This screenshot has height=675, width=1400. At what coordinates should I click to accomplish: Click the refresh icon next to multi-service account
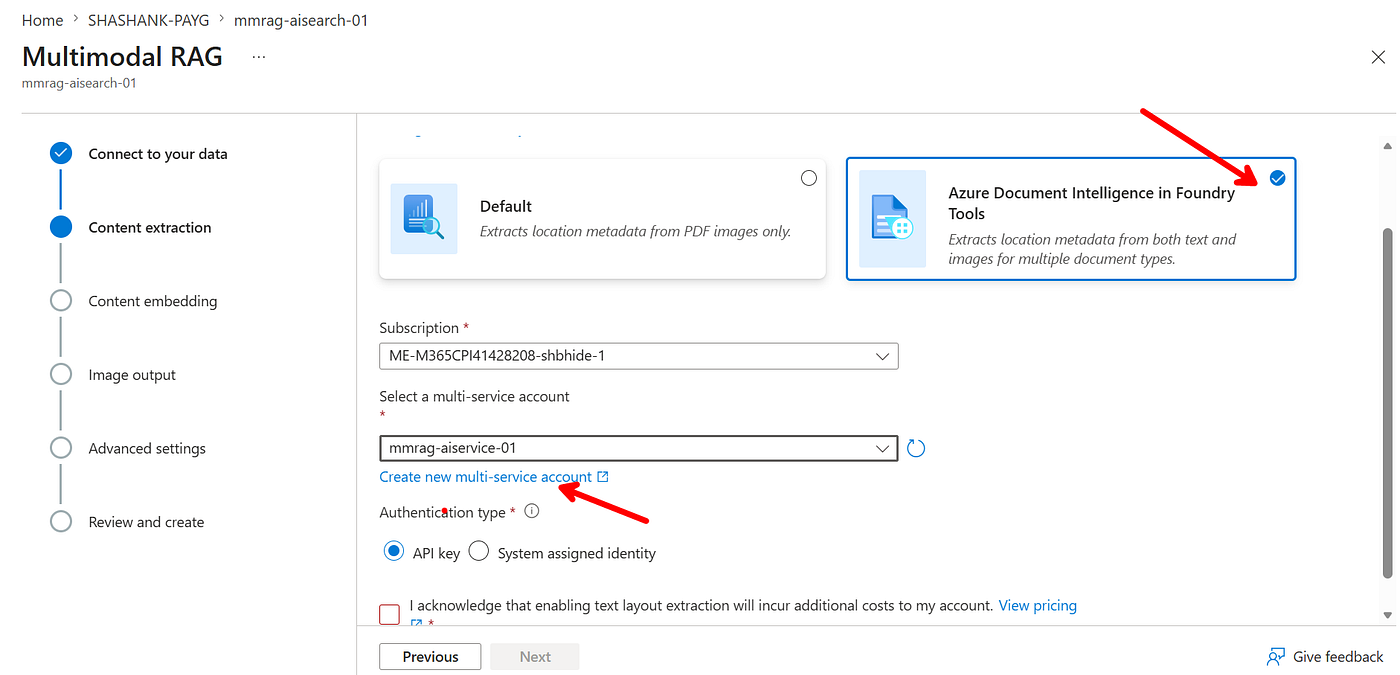tap(916, 448)
